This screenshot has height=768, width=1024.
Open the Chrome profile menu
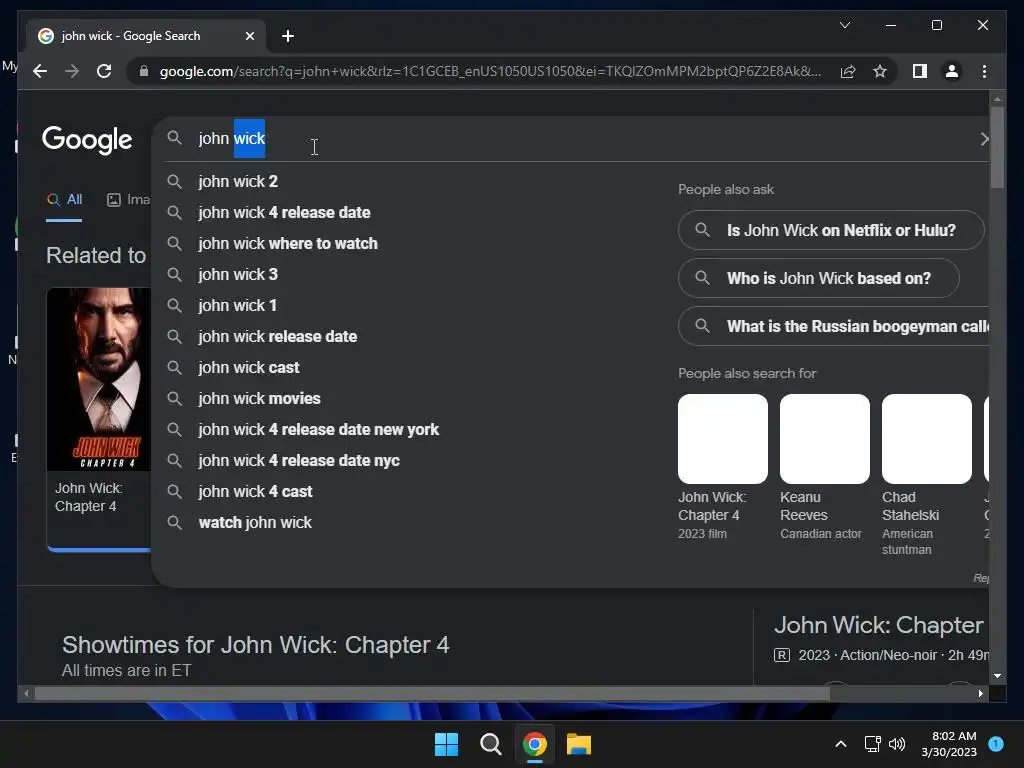click(952, 71)
